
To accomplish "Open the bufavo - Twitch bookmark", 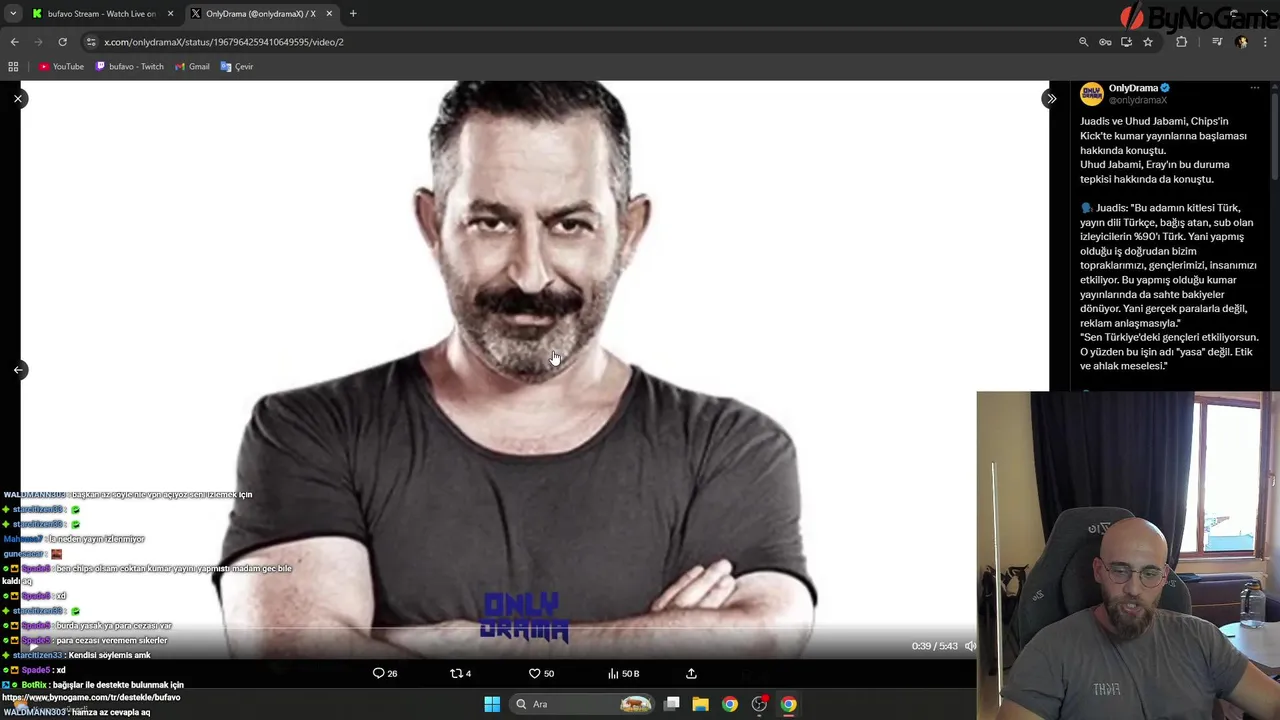I will (x=129, y=66).
